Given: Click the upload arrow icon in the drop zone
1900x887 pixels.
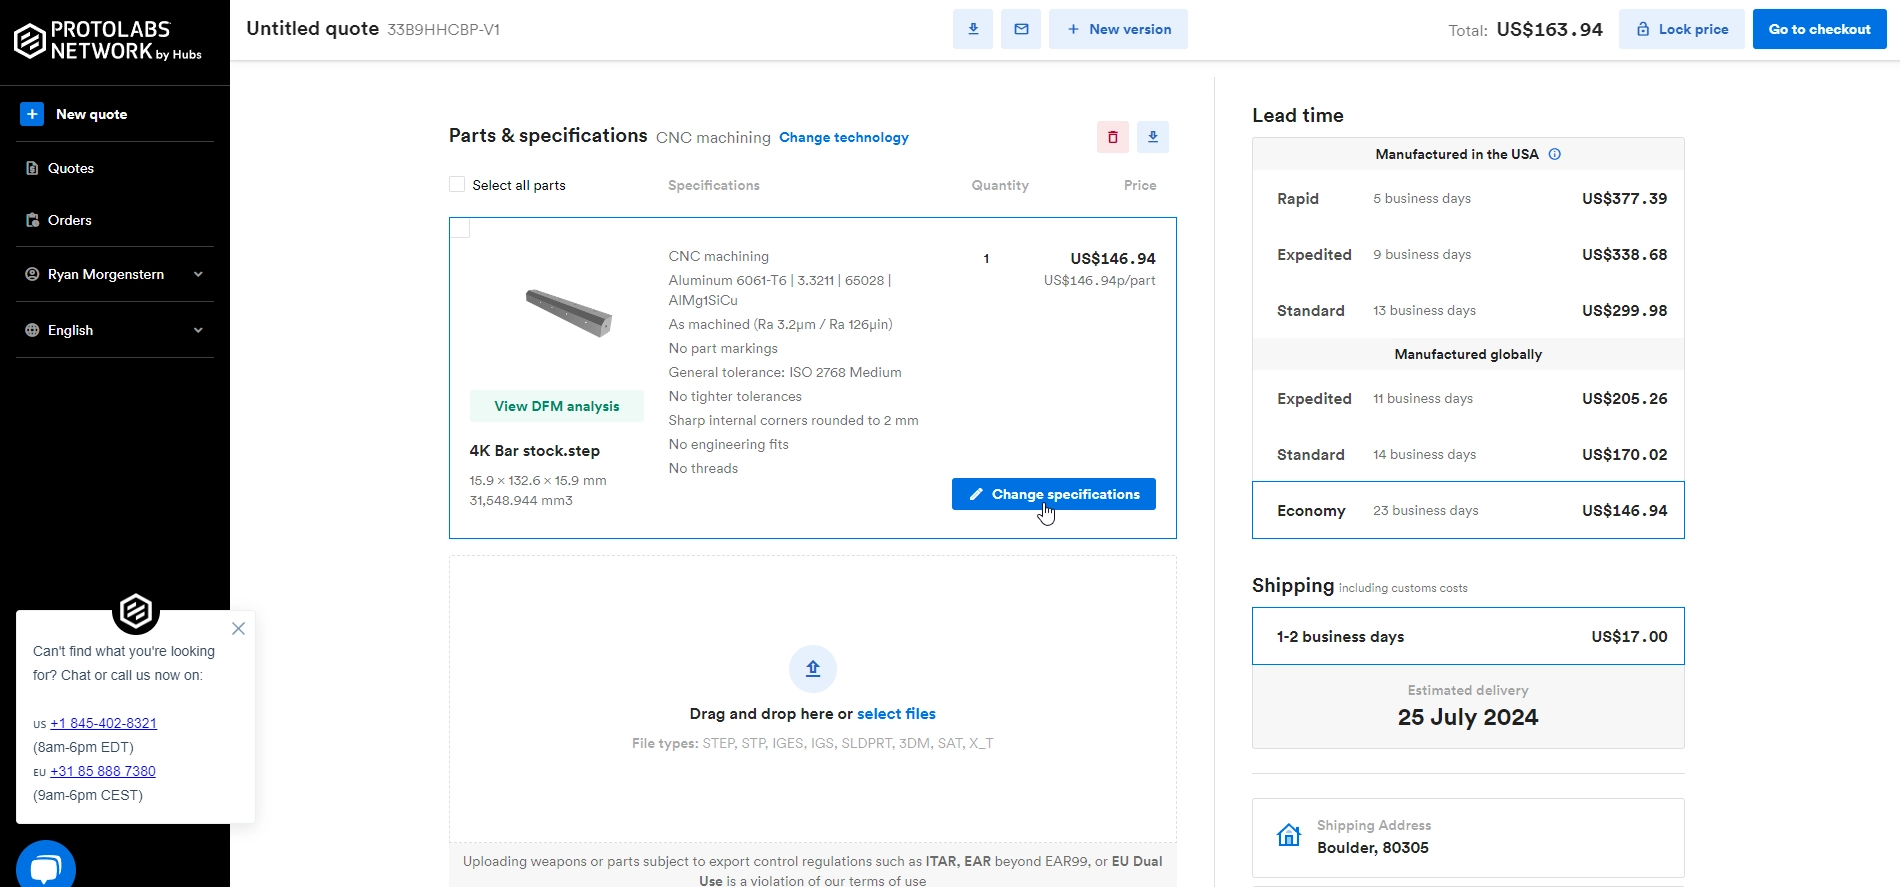Looking at the screenshot, I should click(813, 669).
